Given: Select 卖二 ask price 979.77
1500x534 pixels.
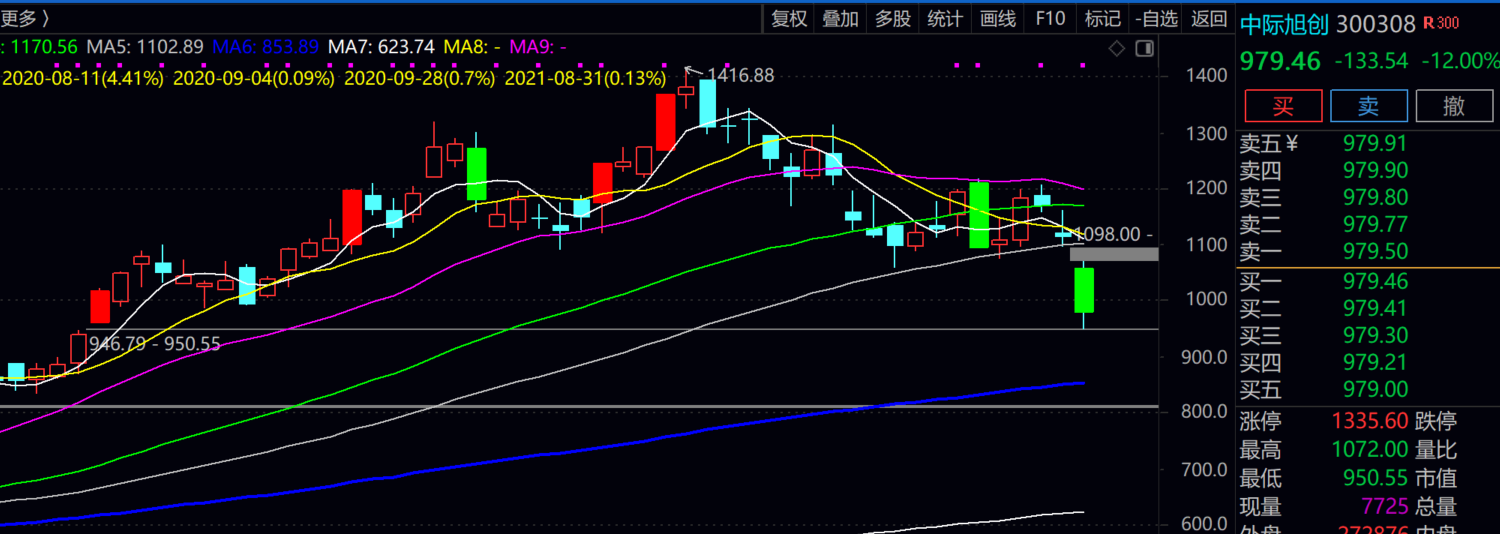Looking at the screenshot, I should [1375, 224].
